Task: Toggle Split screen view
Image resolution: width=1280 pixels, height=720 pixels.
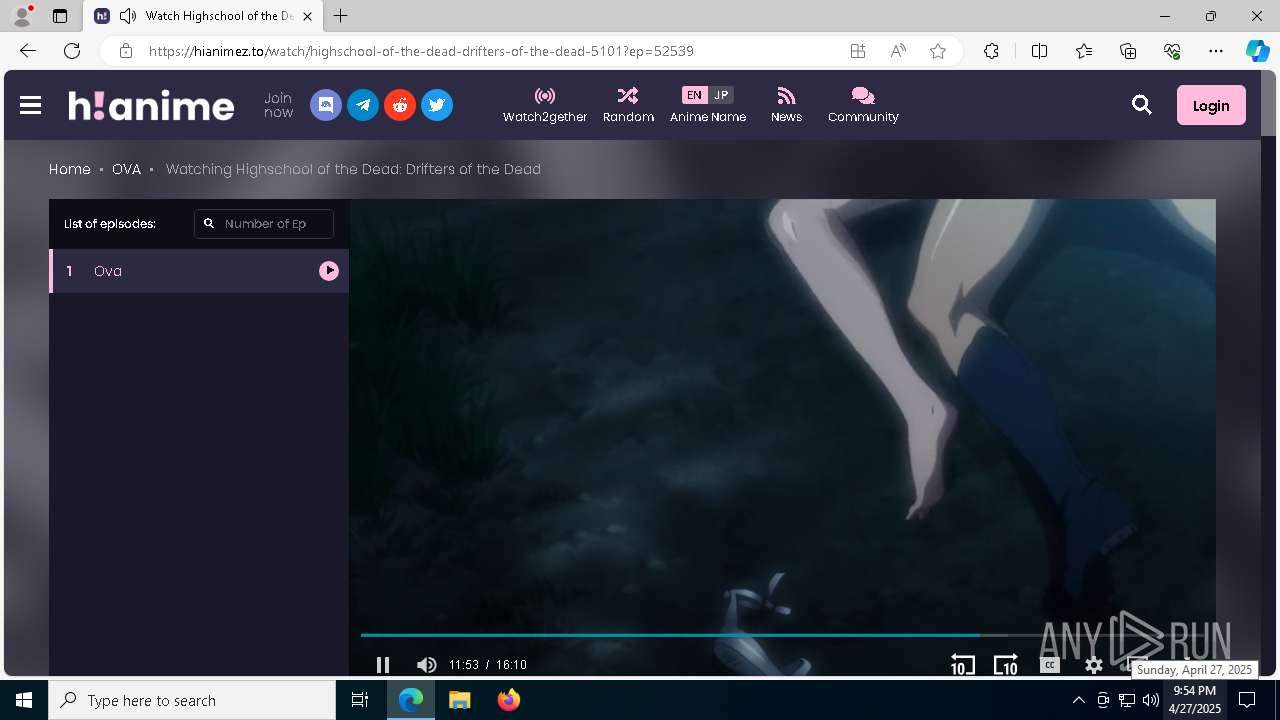Action: [1039, 51]
